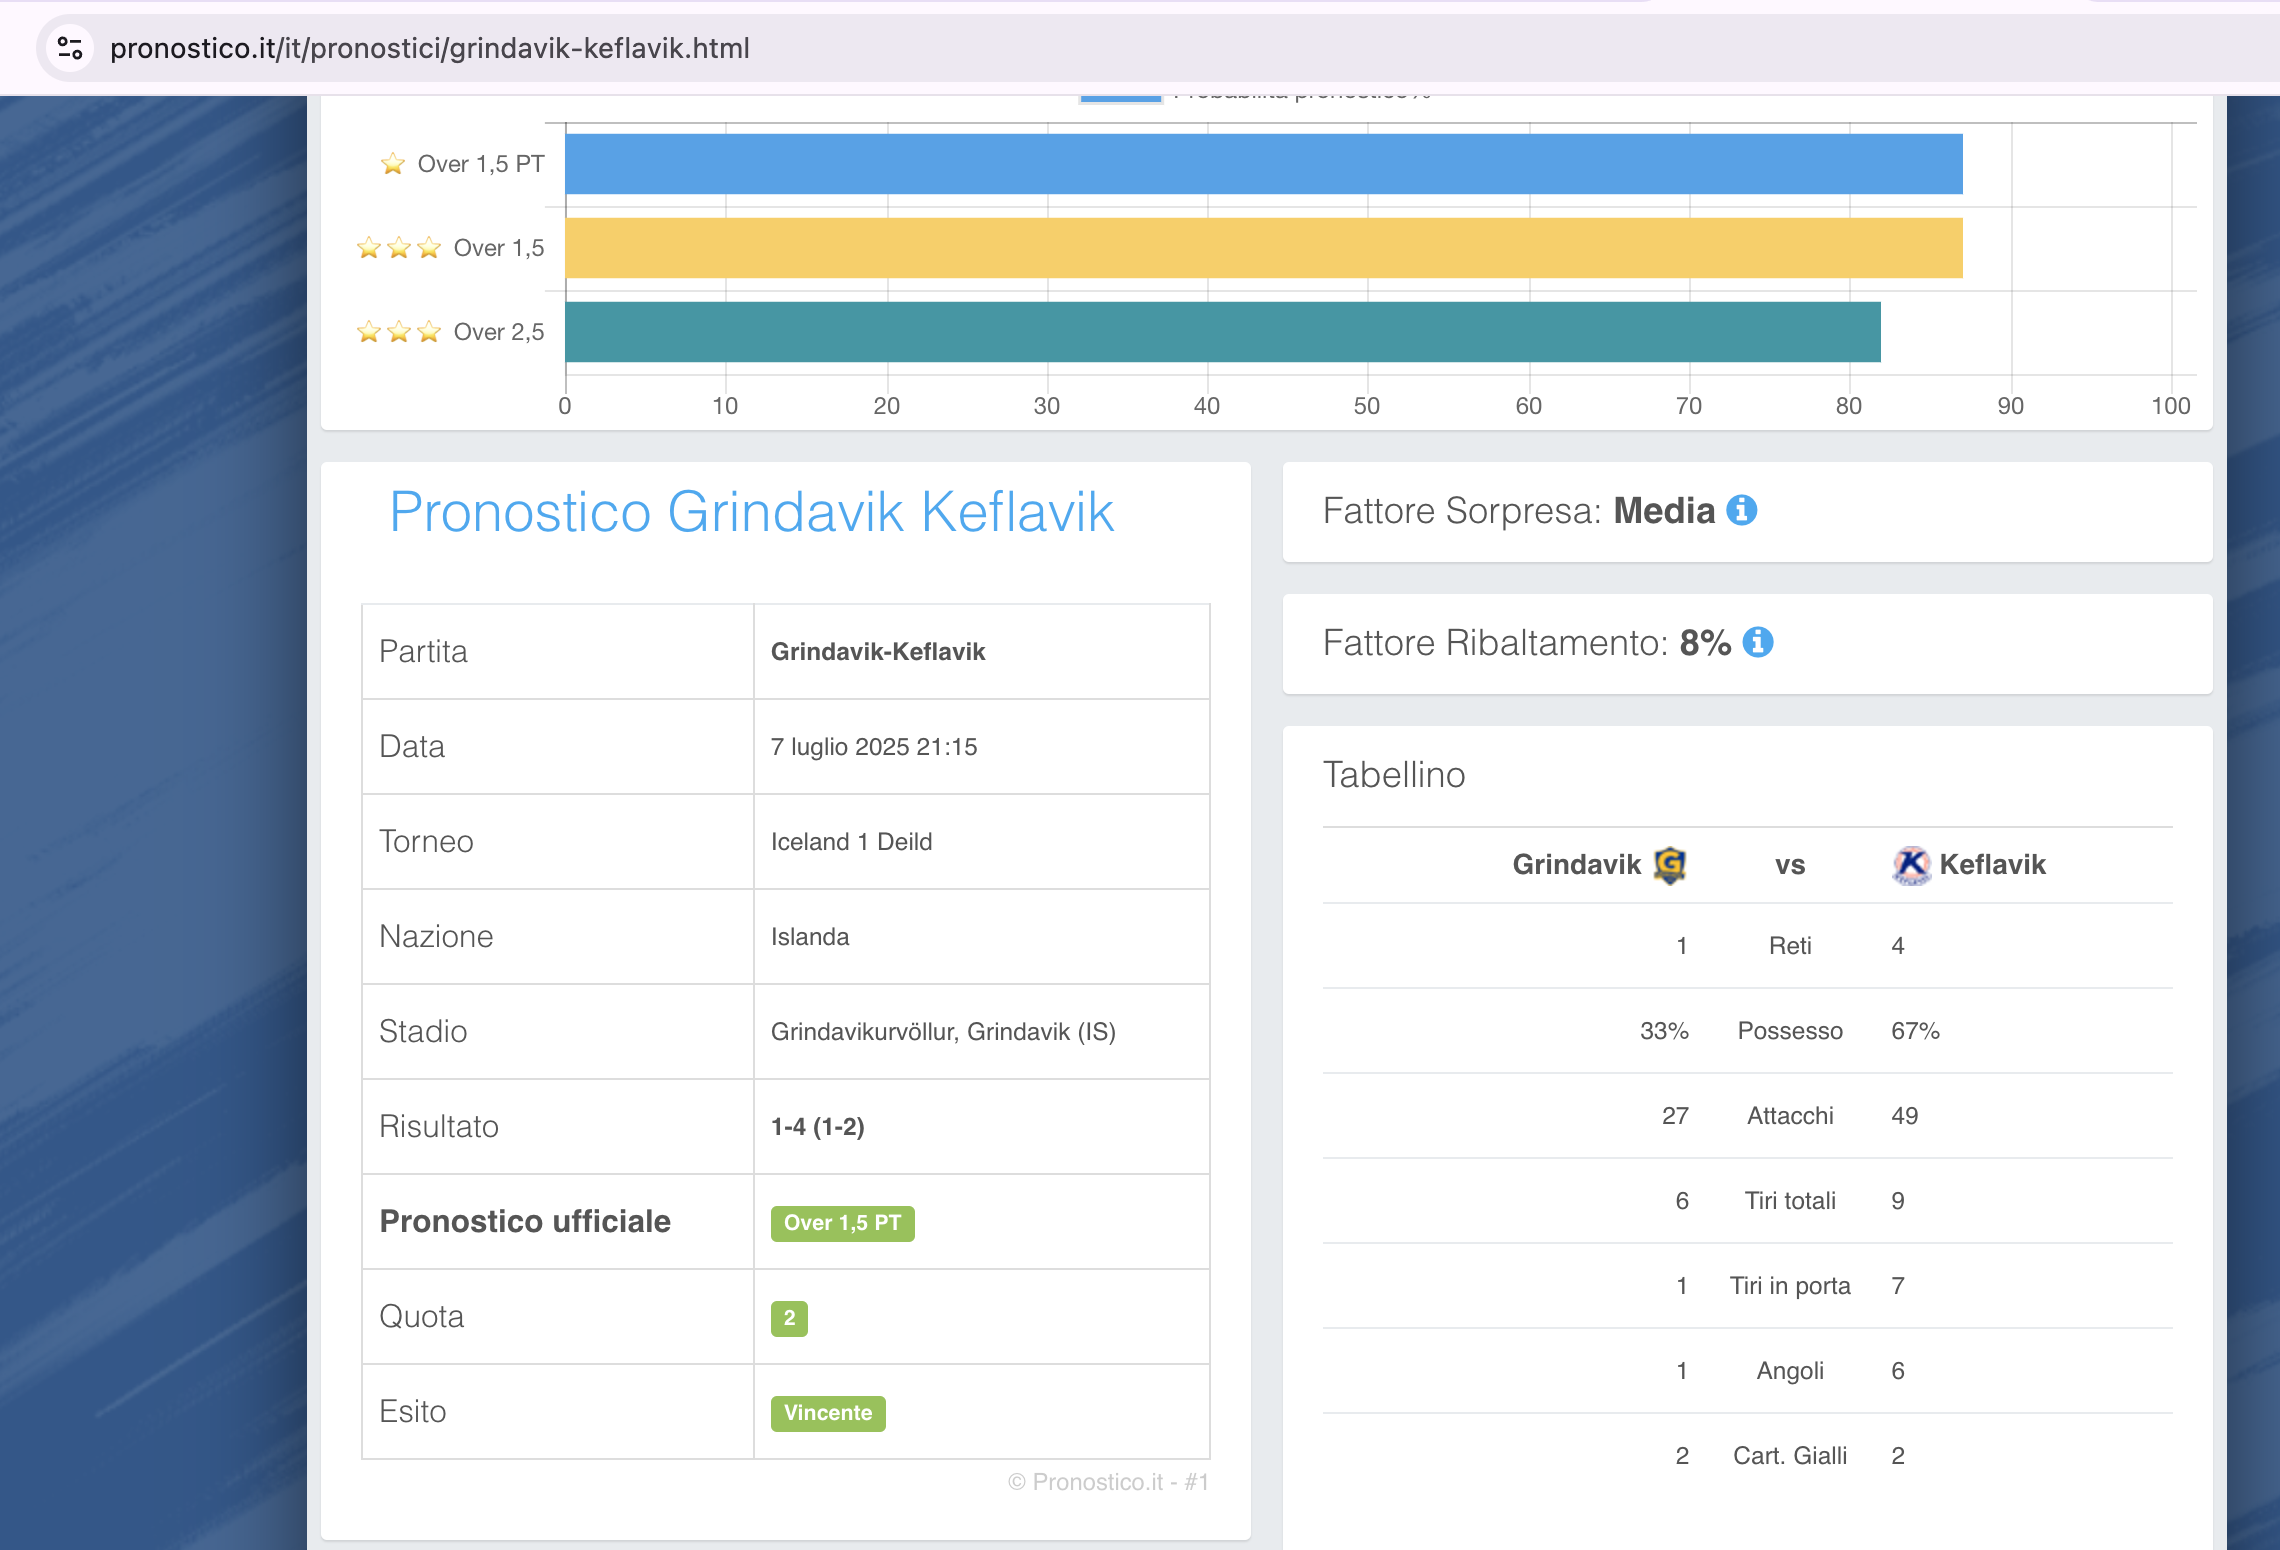Click the Fattore Sorpresa: Media text

1518,511
